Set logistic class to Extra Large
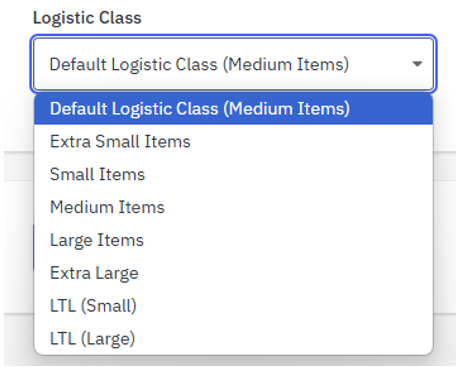 click(233, 273)
